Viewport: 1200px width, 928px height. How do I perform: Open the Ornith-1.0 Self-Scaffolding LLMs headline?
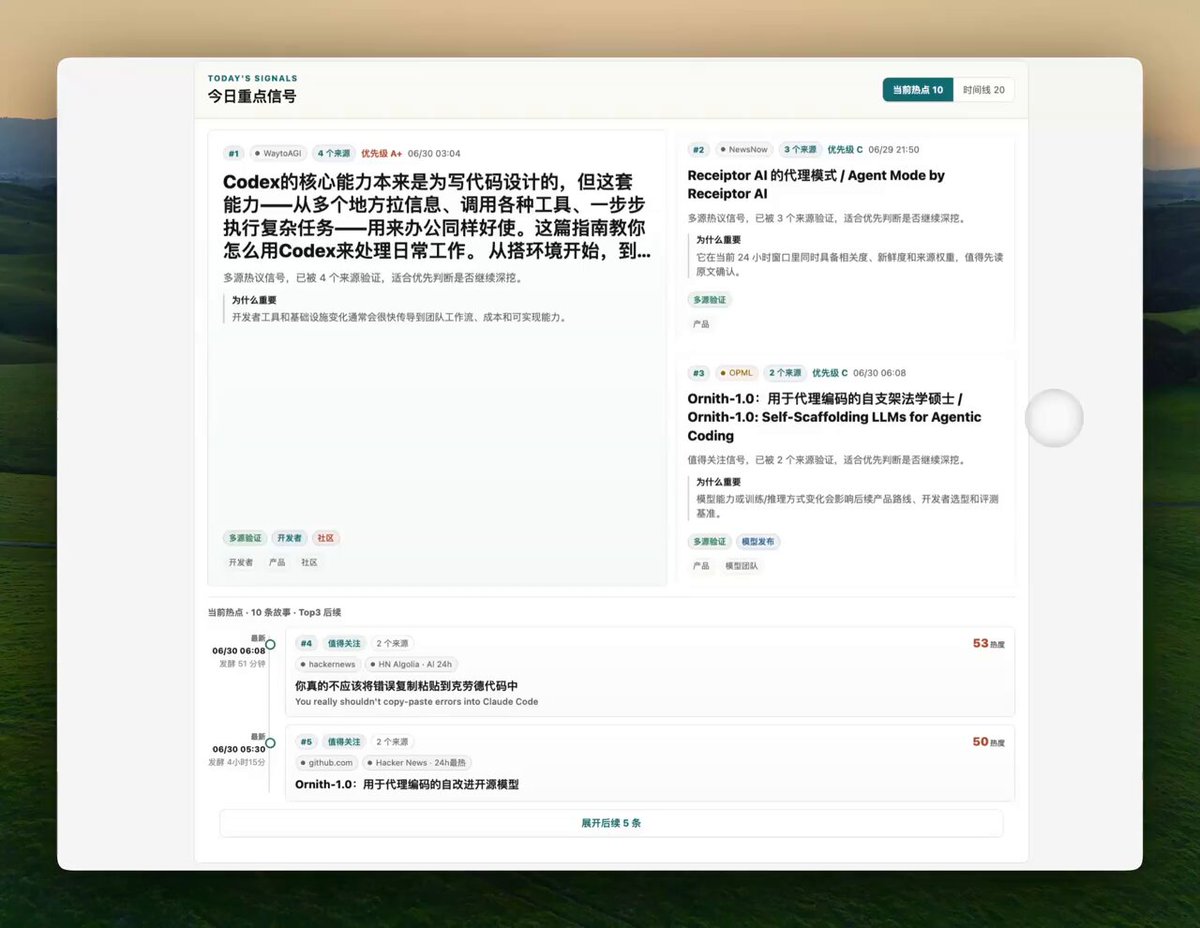pos(834,417)
